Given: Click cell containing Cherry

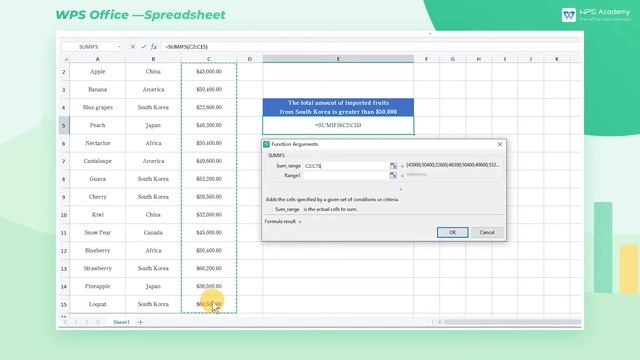Looking at the screenshot, I should 98,197.
